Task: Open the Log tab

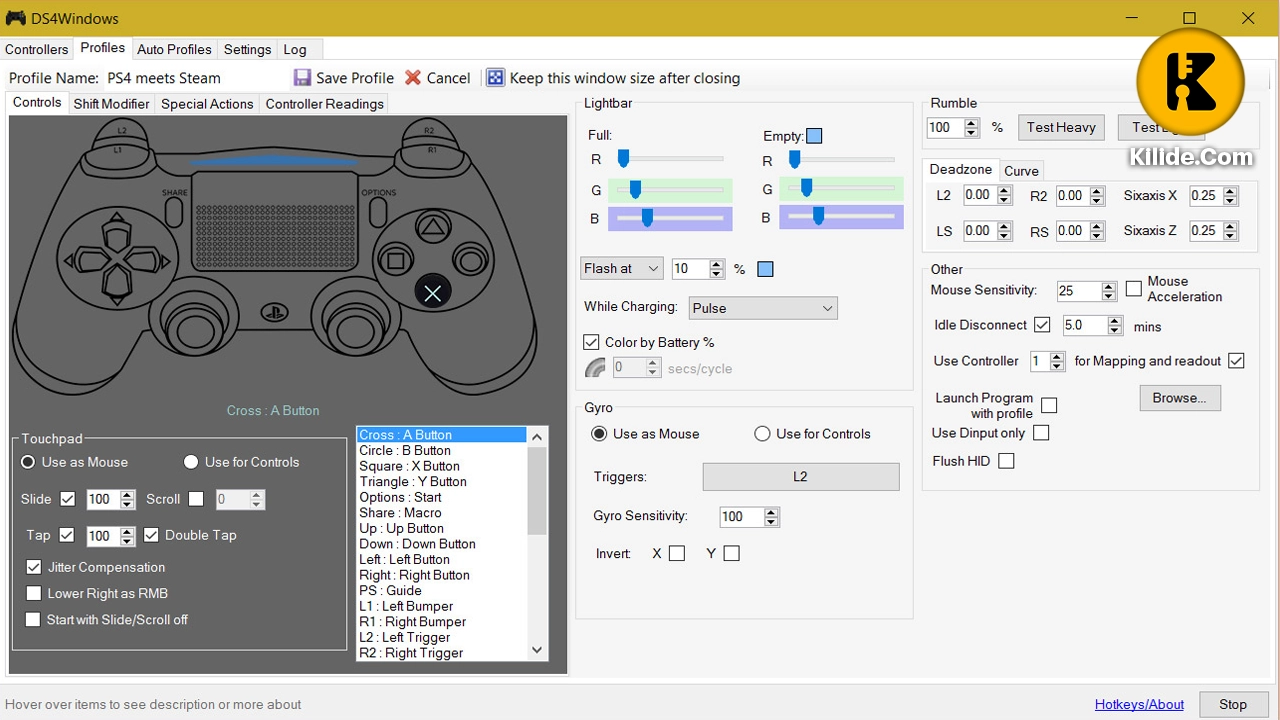Action: 295,49
